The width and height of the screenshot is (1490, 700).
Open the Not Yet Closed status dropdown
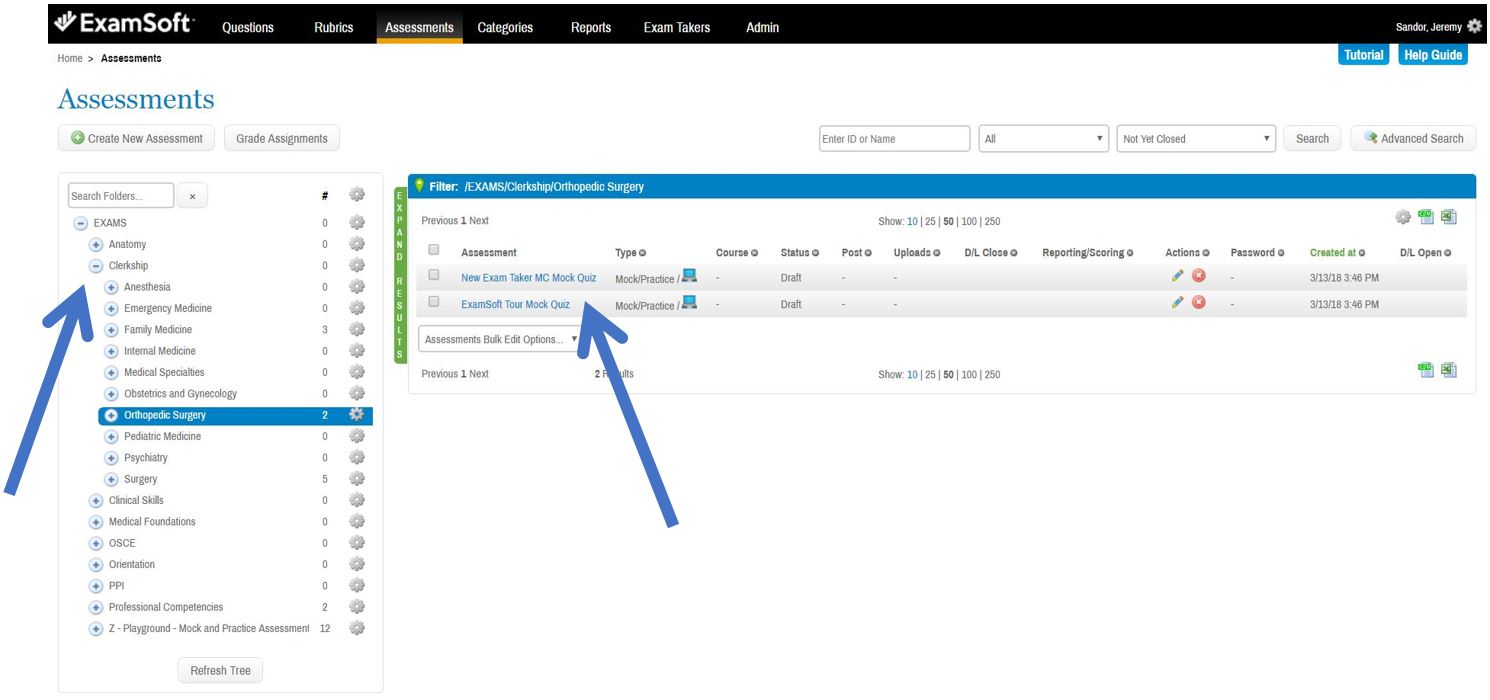pos(1196,139)
